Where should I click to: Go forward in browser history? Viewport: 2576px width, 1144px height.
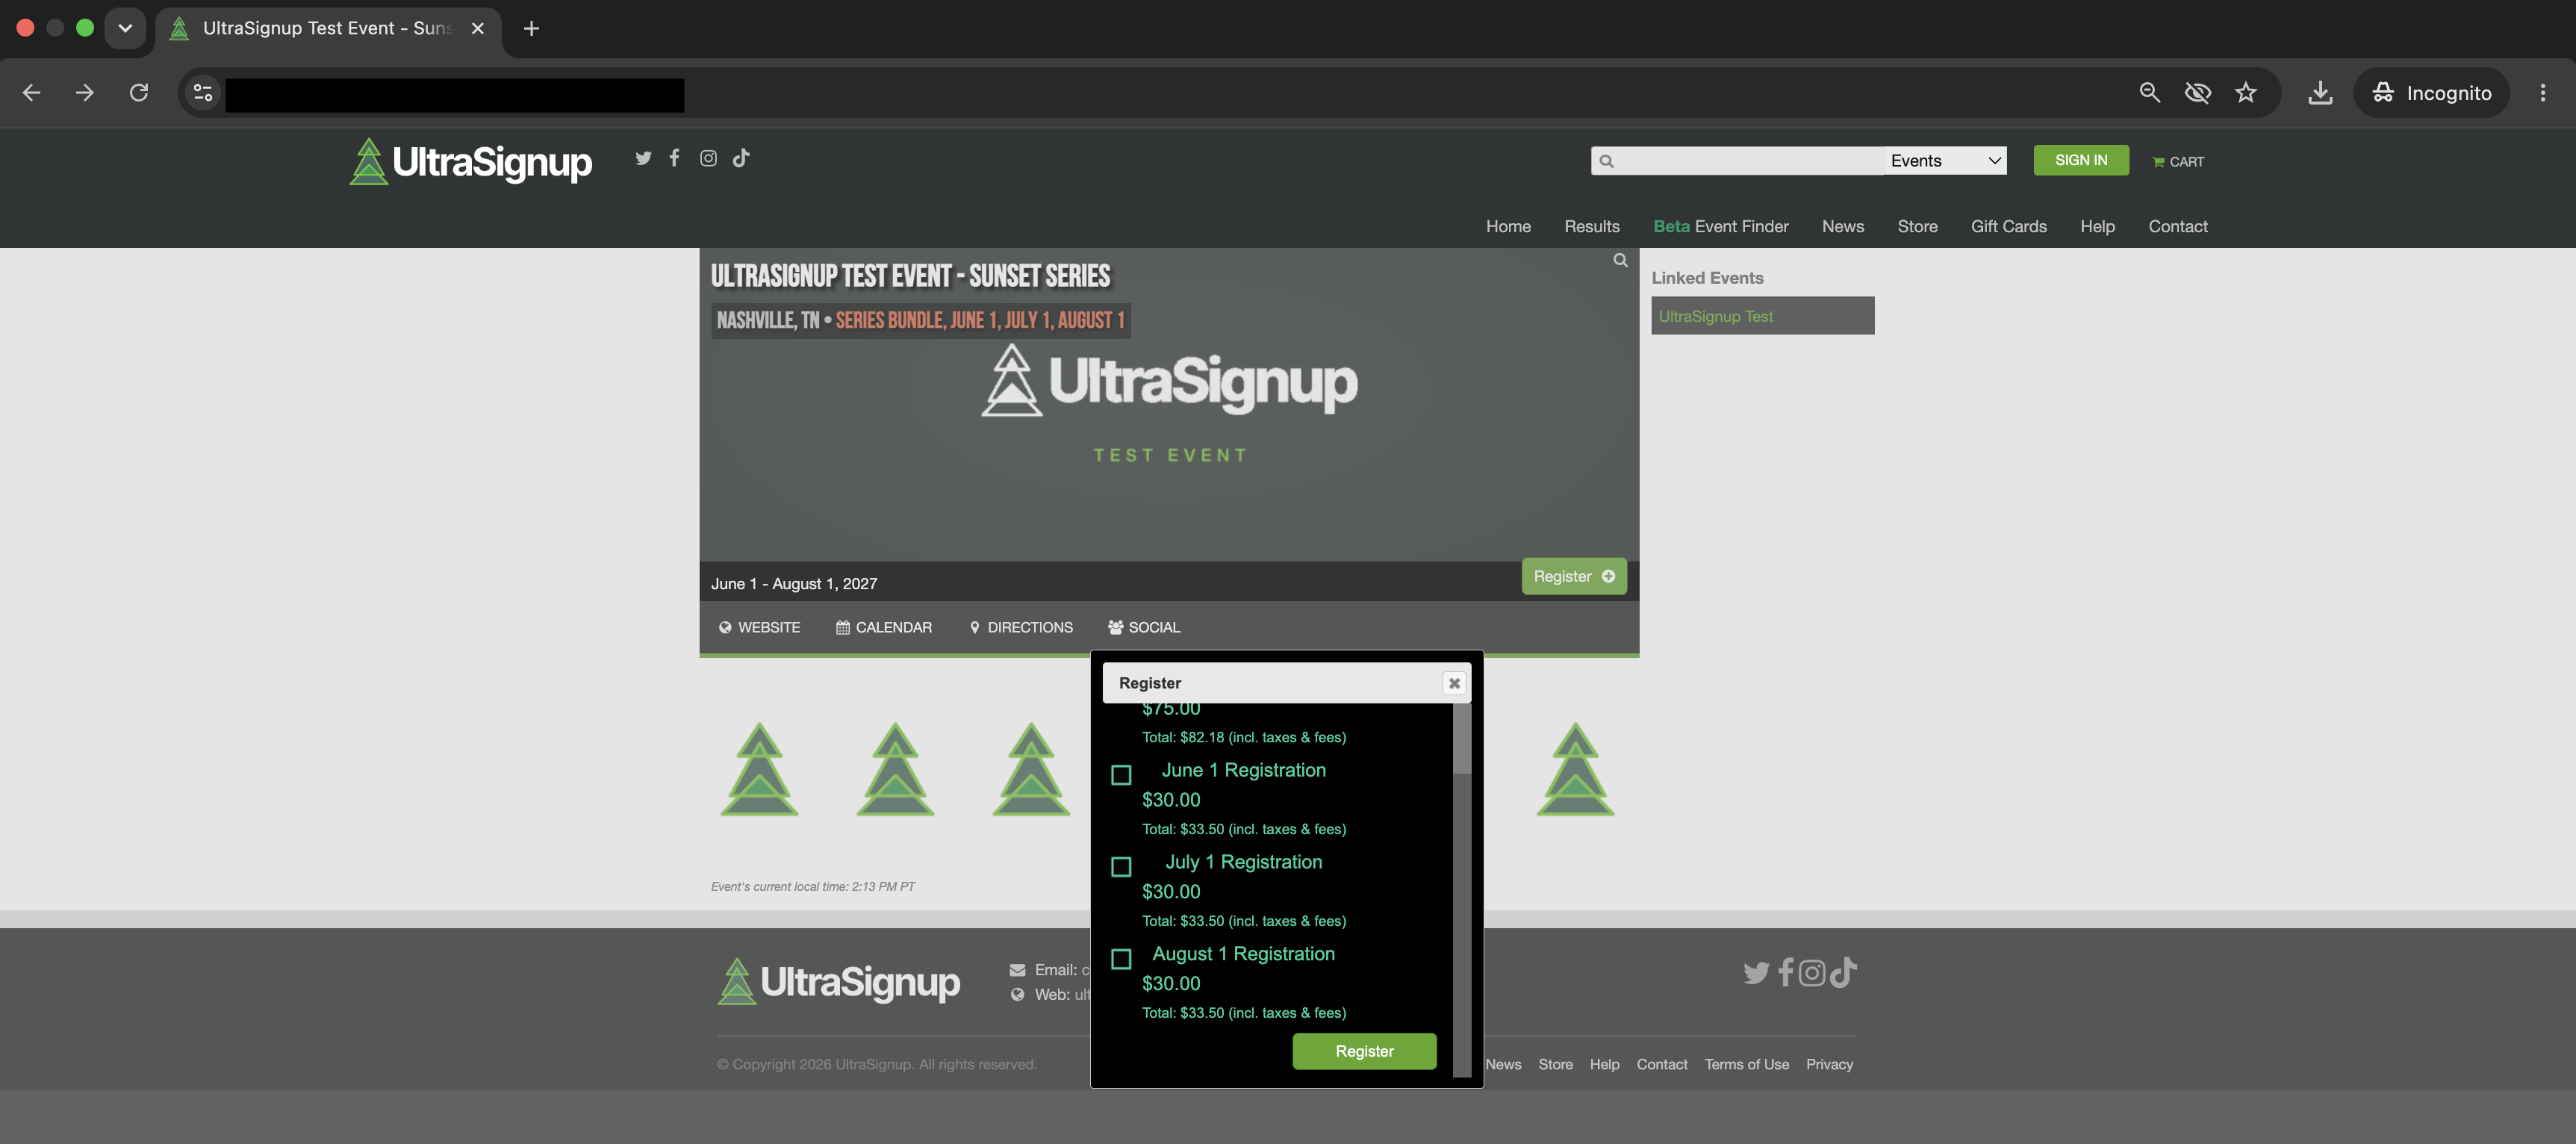coord(85,93)
